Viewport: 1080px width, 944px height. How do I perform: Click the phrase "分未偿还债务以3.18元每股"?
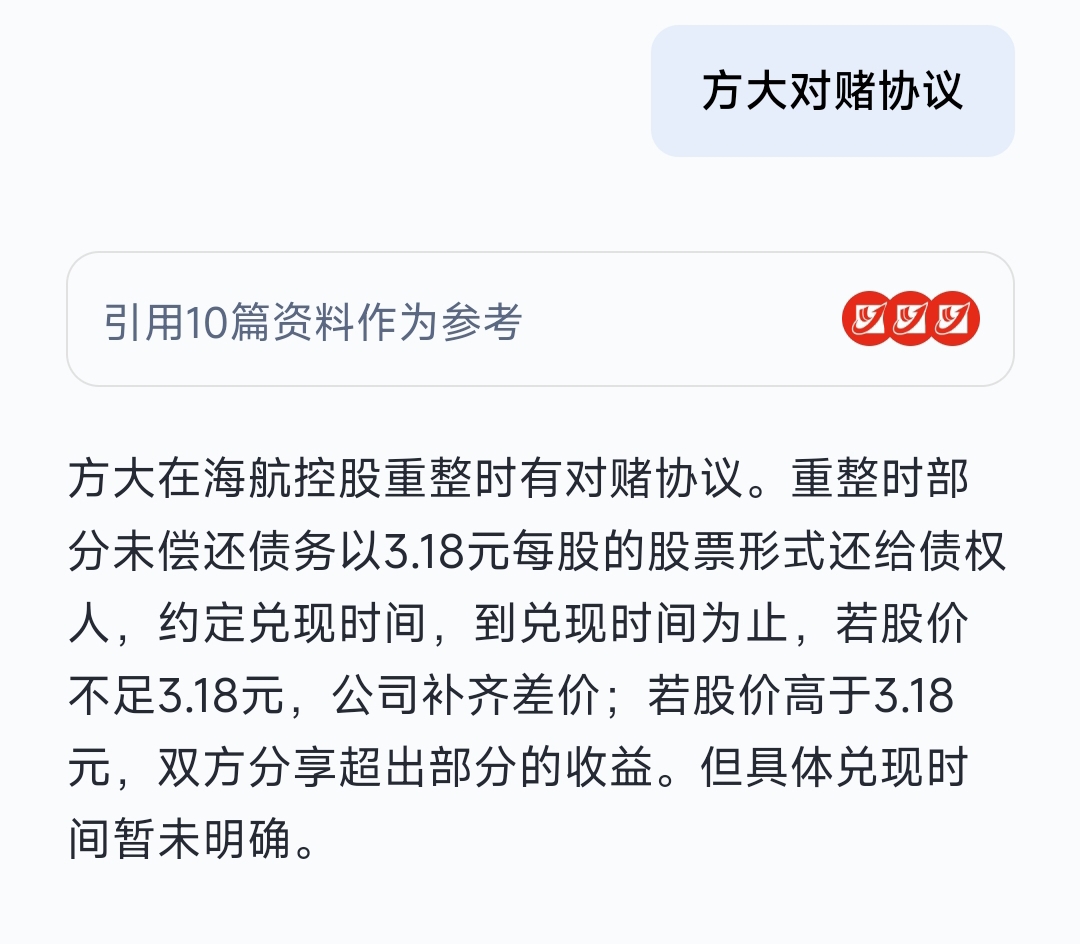(x=334, y=551)
